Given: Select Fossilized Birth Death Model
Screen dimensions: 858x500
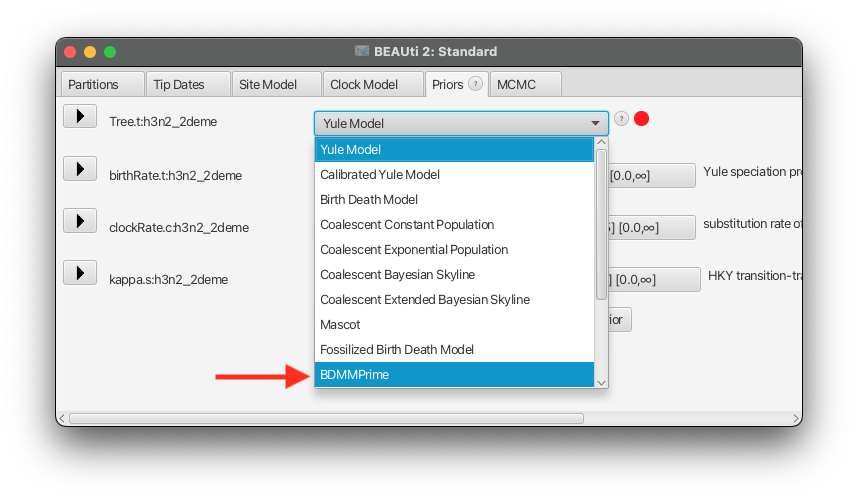Looking at the screenshot, I should click(454, 350).
